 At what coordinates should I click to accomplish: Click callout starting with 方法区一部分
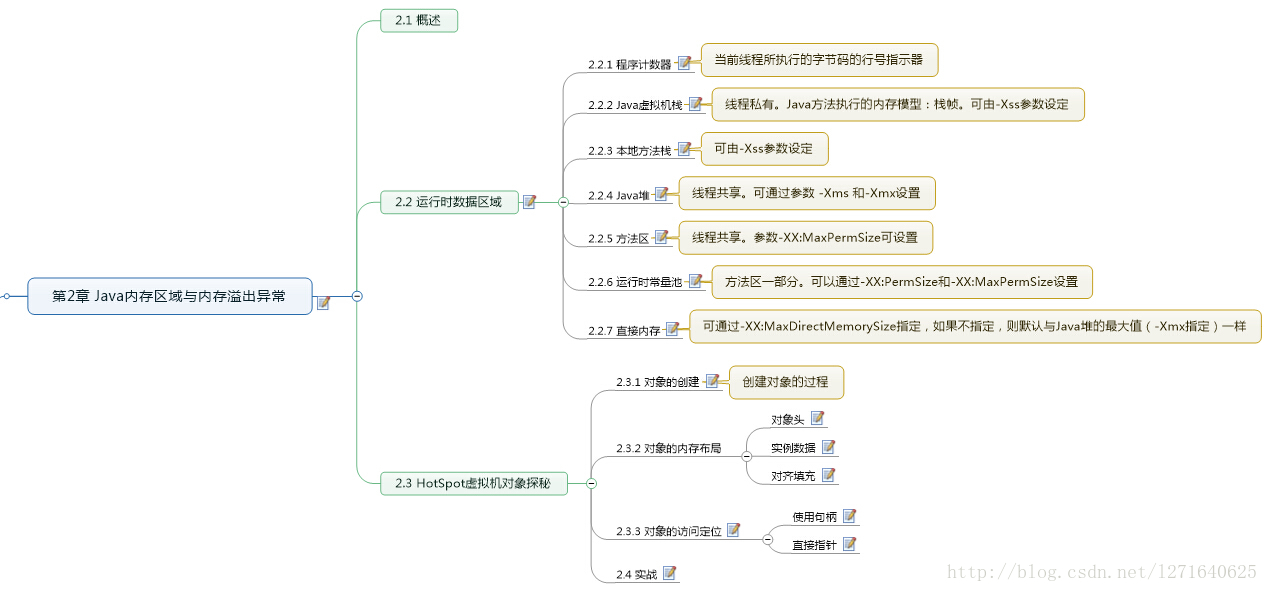(x=902, y=281)
